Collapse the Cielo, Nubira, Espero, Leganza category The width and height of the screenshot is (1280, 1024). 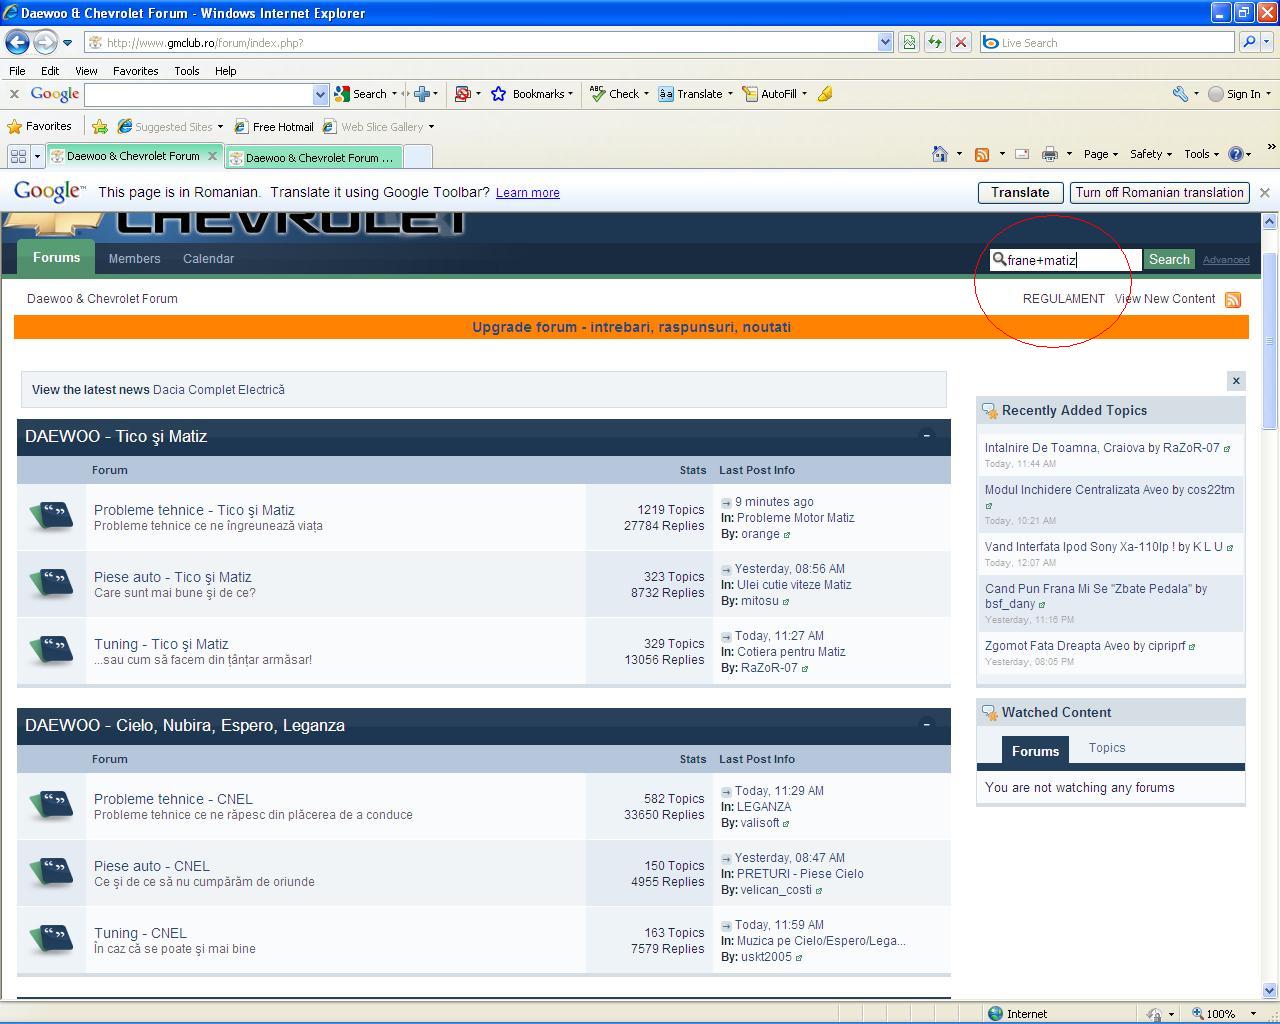926,725
